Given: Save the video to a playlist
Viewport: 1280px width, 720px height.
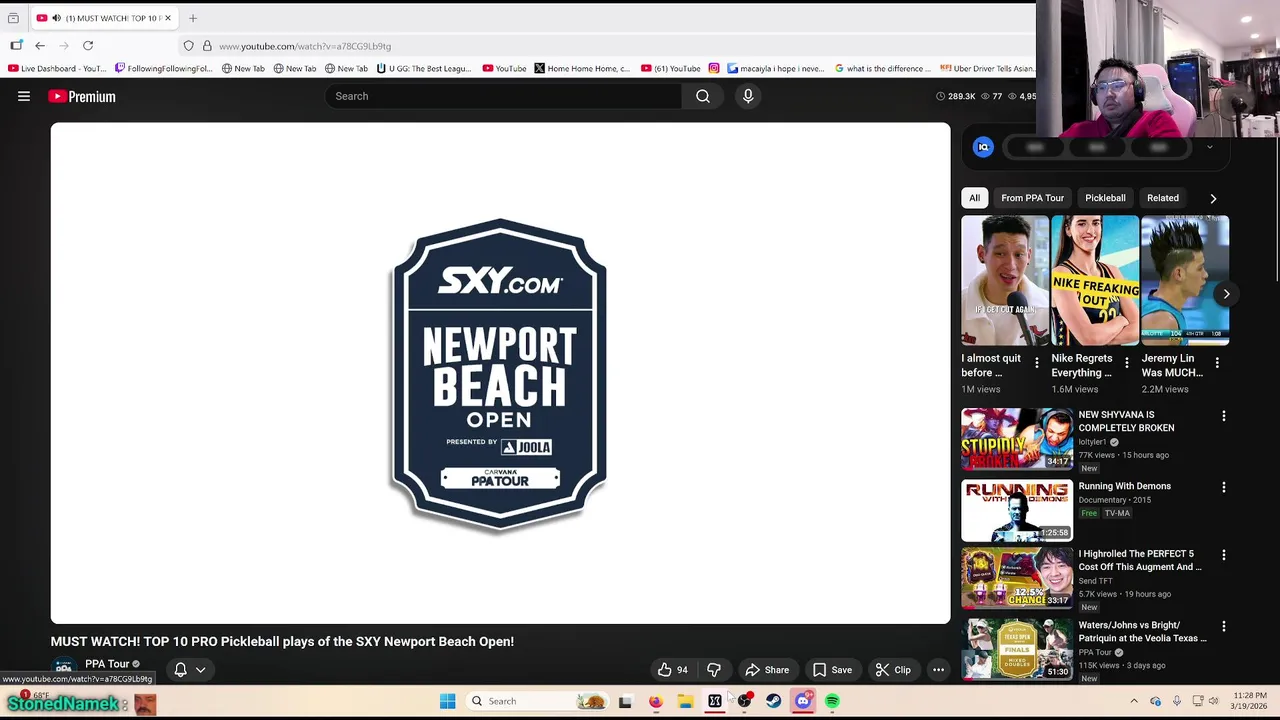Looking at the screenshot, I should click(x=832, y=670).
